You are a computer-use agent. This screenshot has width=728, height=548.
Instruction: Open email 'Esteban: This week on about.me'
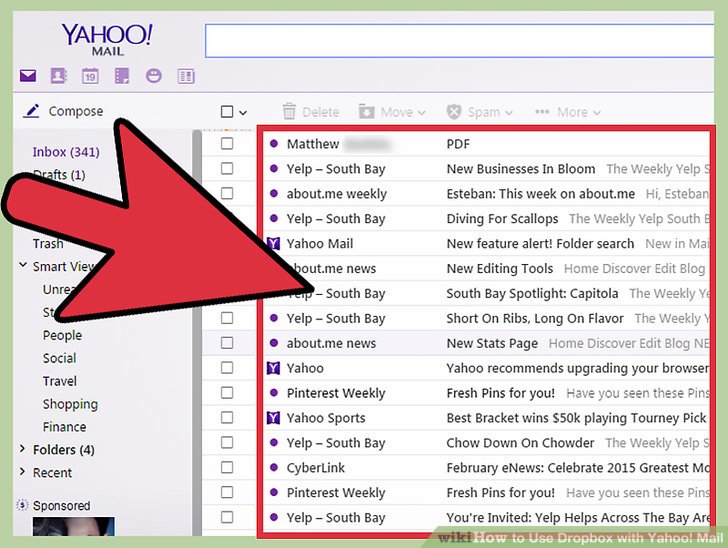540,194
